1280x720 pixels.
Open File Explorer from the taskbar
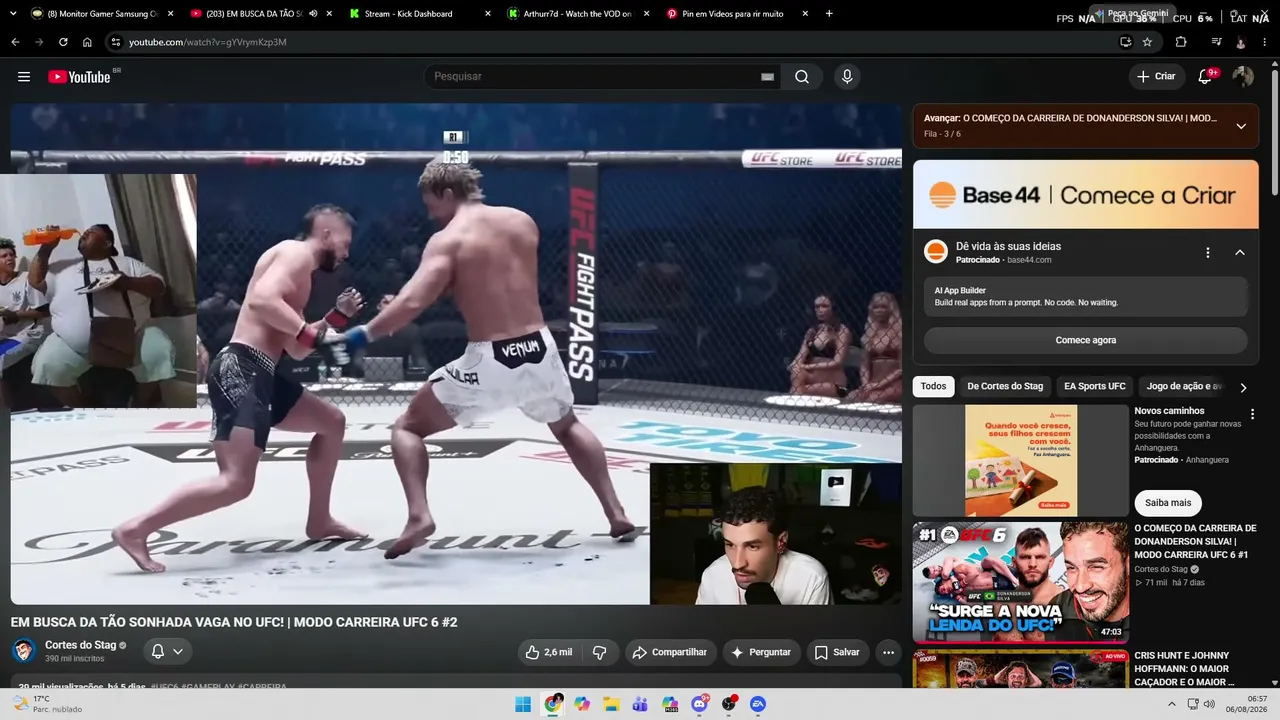point(611,704)
